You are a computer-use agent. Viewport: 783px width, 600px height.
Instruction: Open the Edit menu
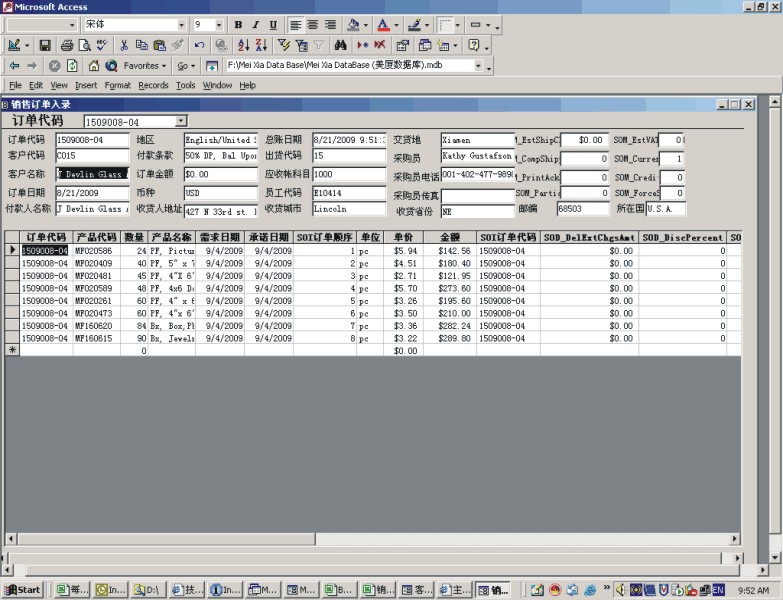[35, 85]
